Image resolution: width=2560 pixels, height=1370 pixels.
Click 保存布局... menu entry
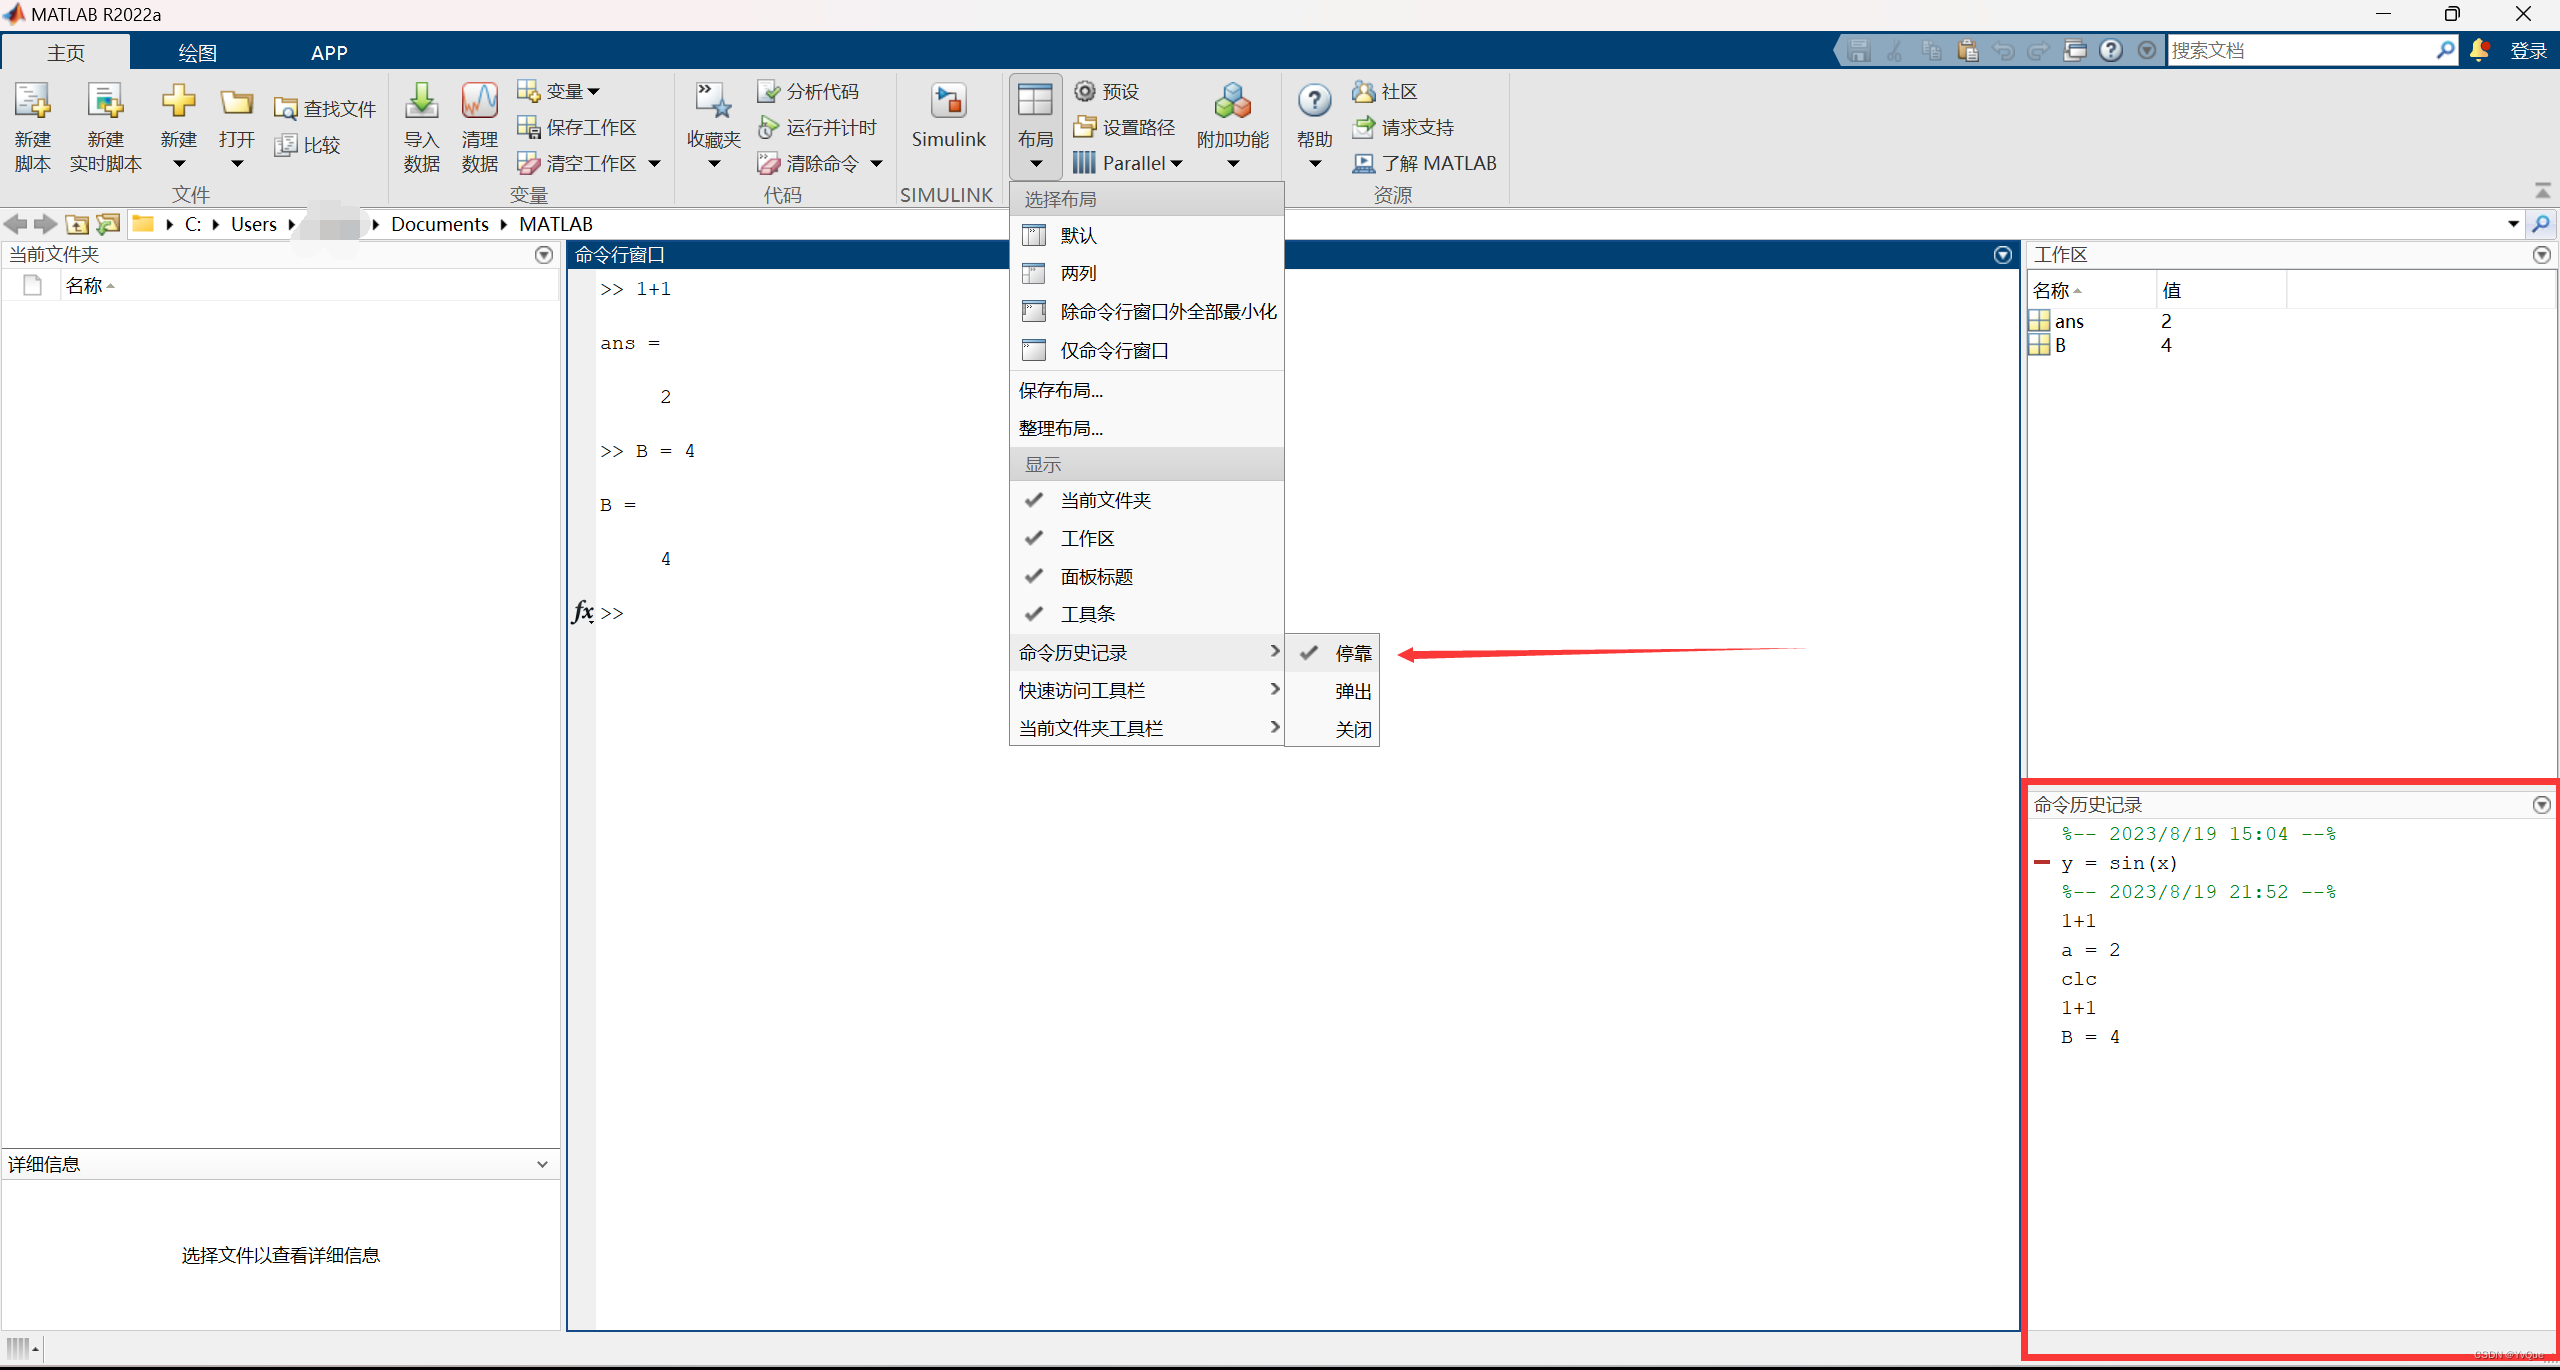click(x=1146, y=390)
